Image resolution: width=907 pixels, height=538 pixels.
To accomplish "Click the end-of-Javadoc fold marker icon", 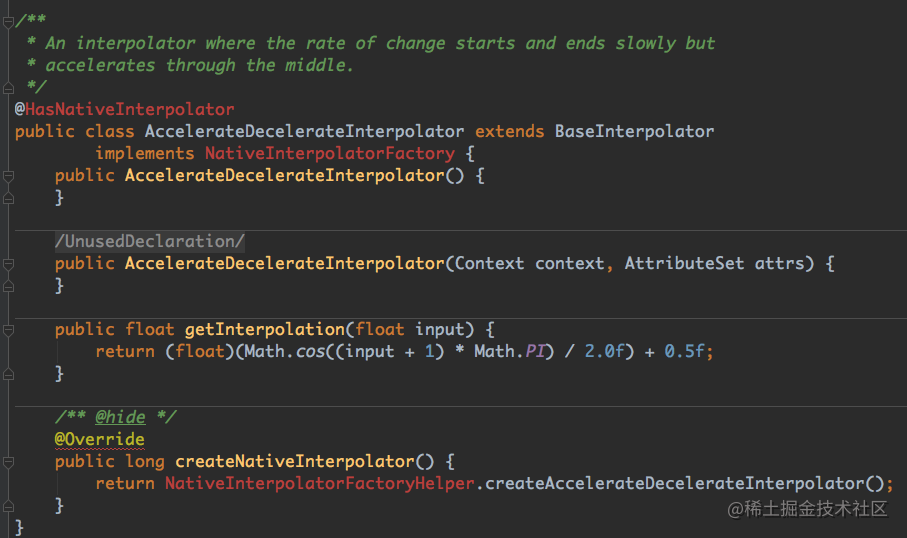I will tap(8, 88).
